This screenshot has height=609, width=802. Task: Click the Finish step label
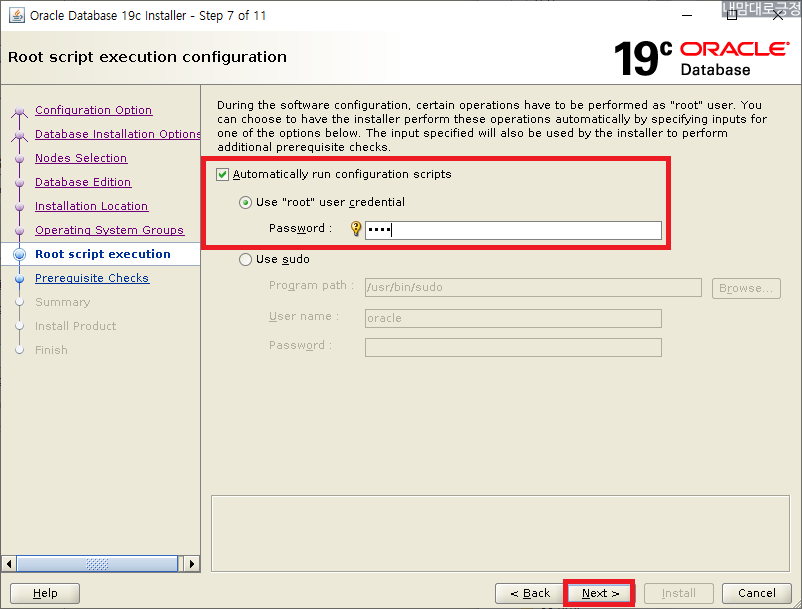[x=51, y=350]
